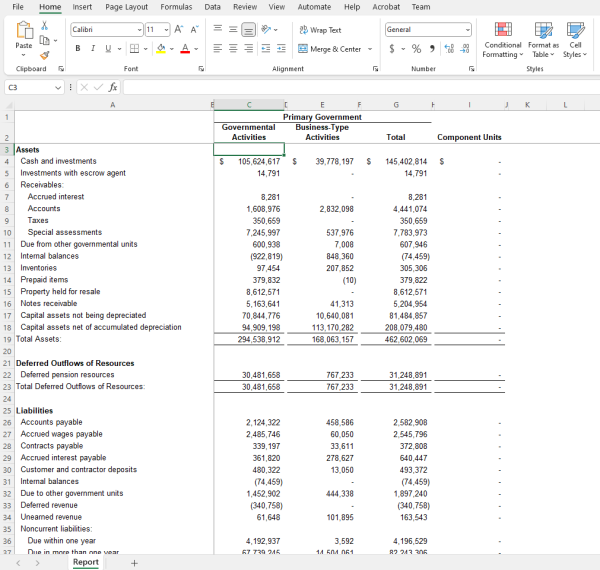The height and width of the screenshot is (570, 600).
Task: Open Number format dialog launcher
Action: [x=471, y=69]
